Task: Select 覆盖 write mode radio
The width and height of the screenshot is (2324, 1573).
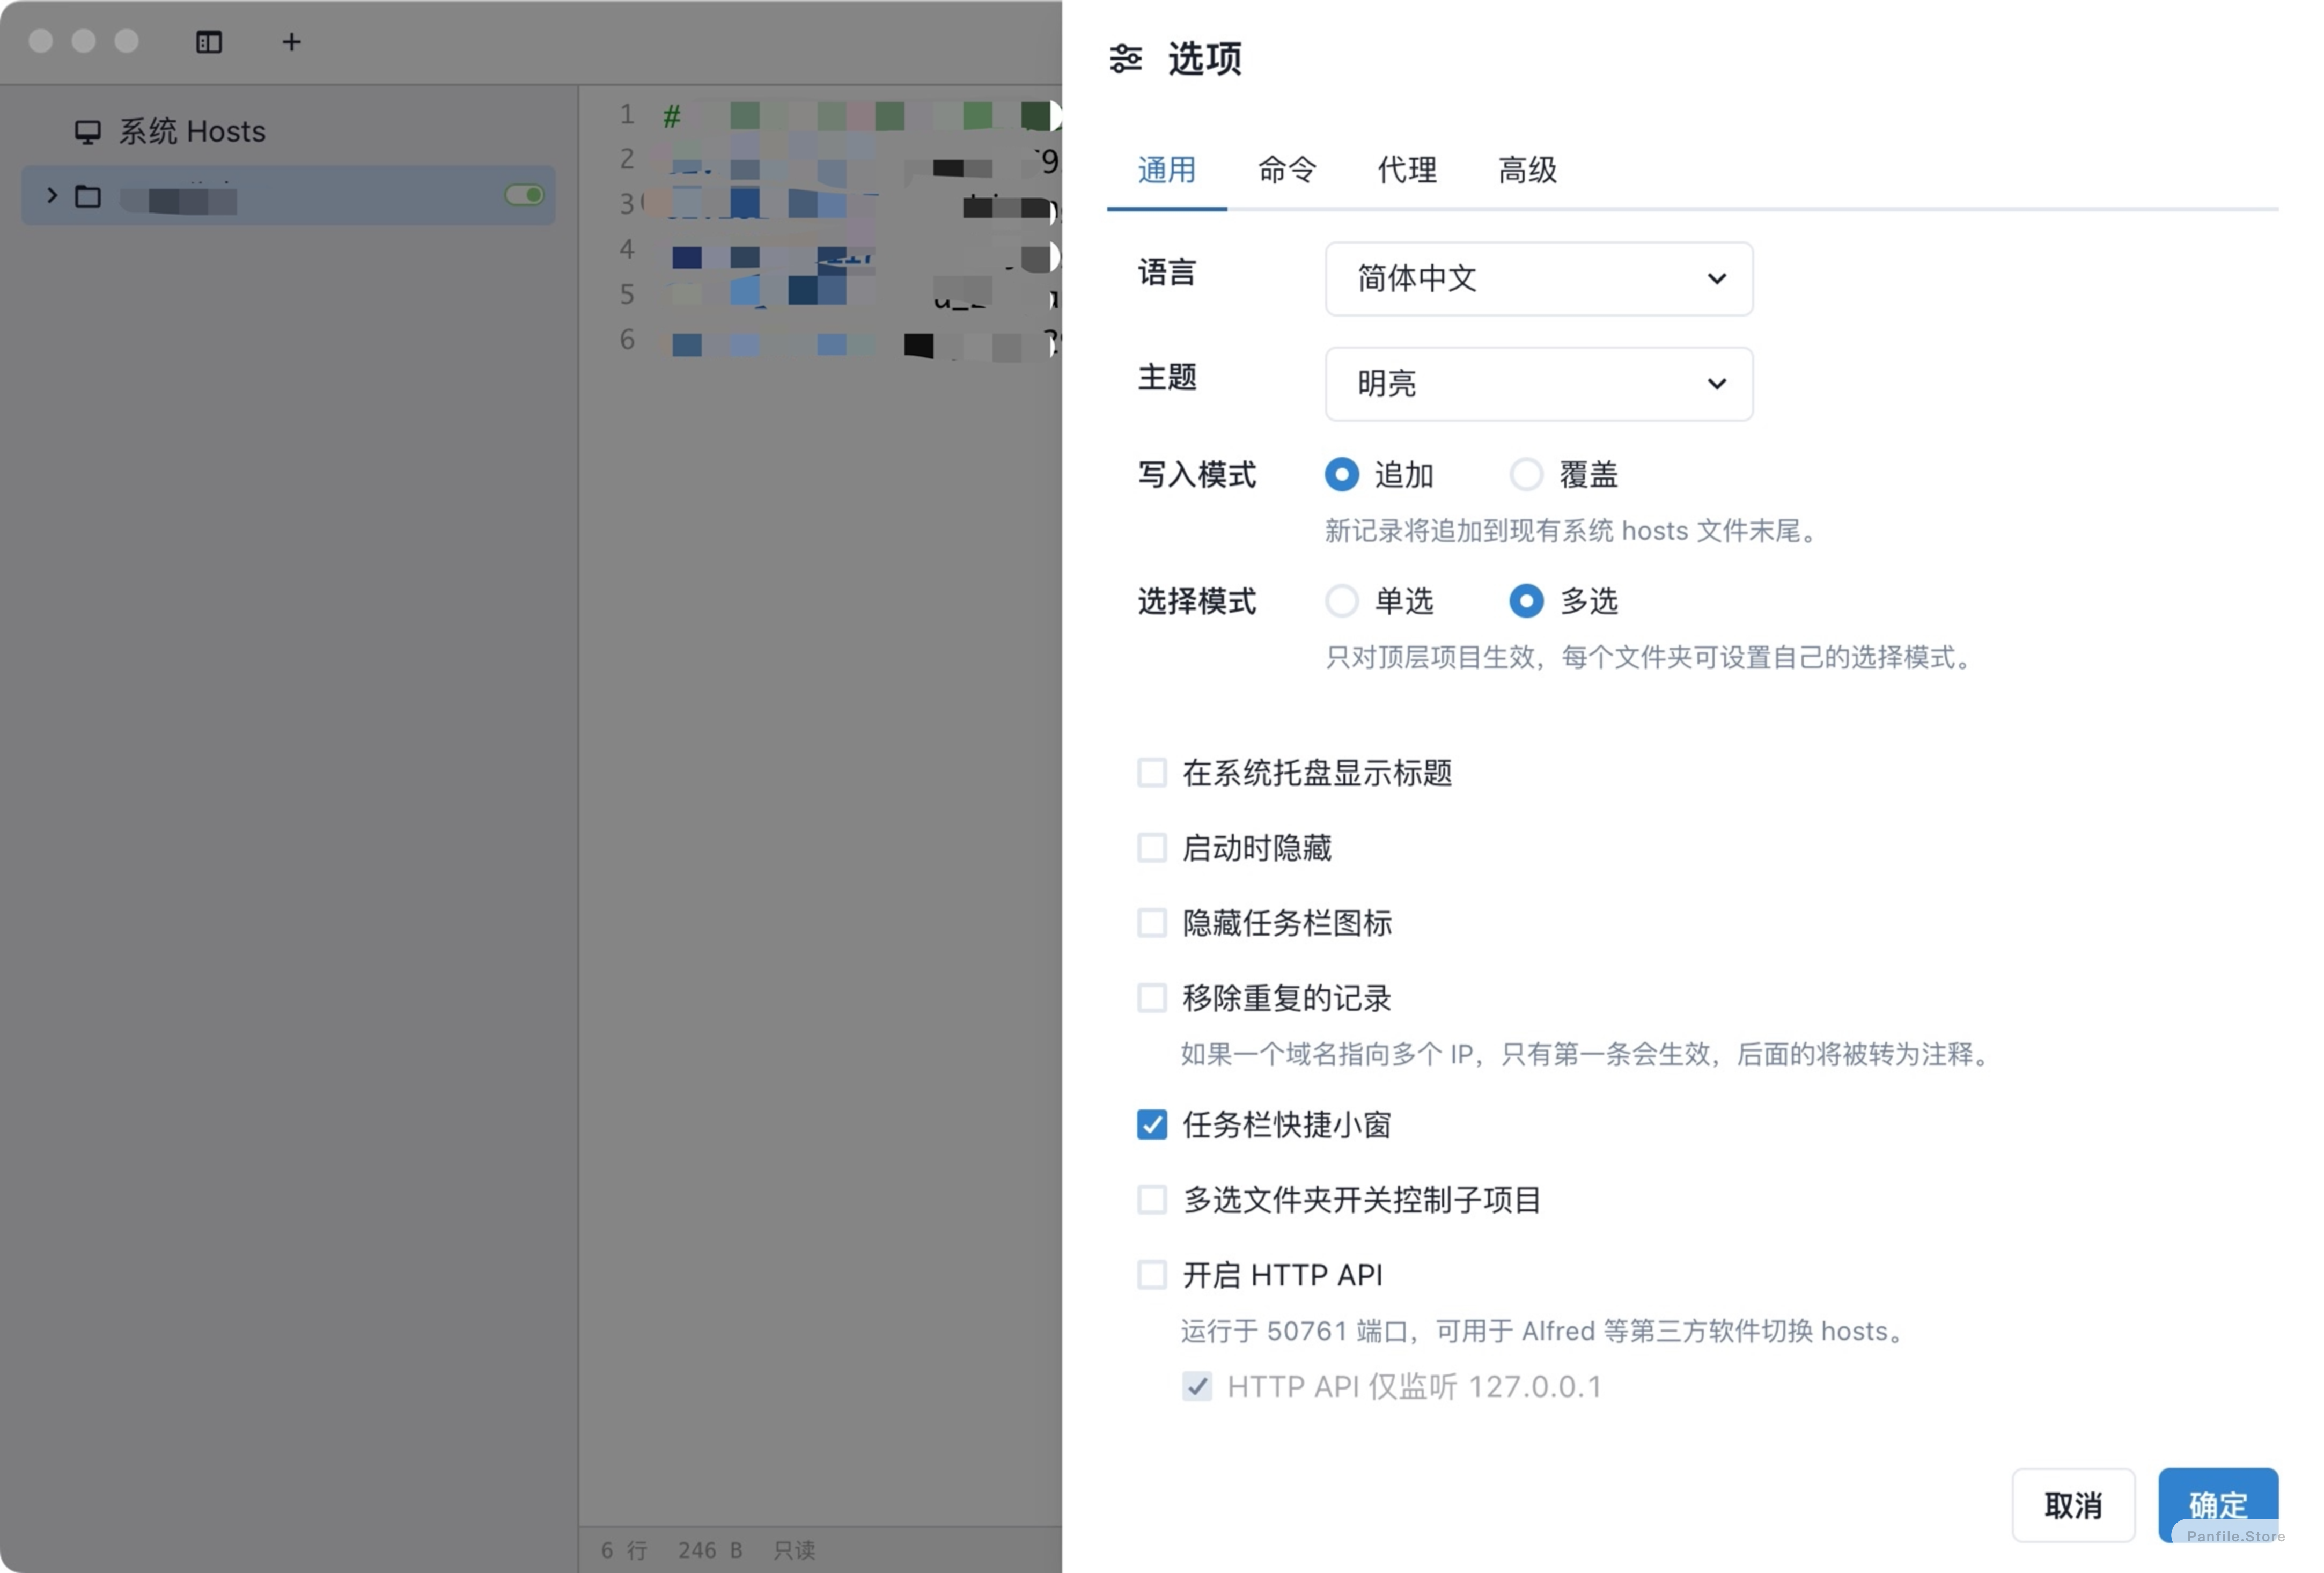Action: (x=1526, y=475)
